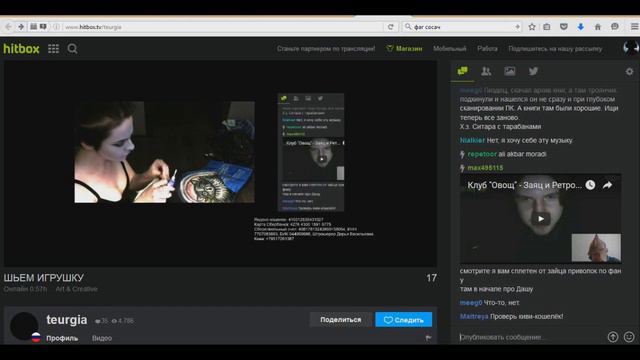Open the hitbox grid browse menu
640x360 pixels.
coord(53,49)
